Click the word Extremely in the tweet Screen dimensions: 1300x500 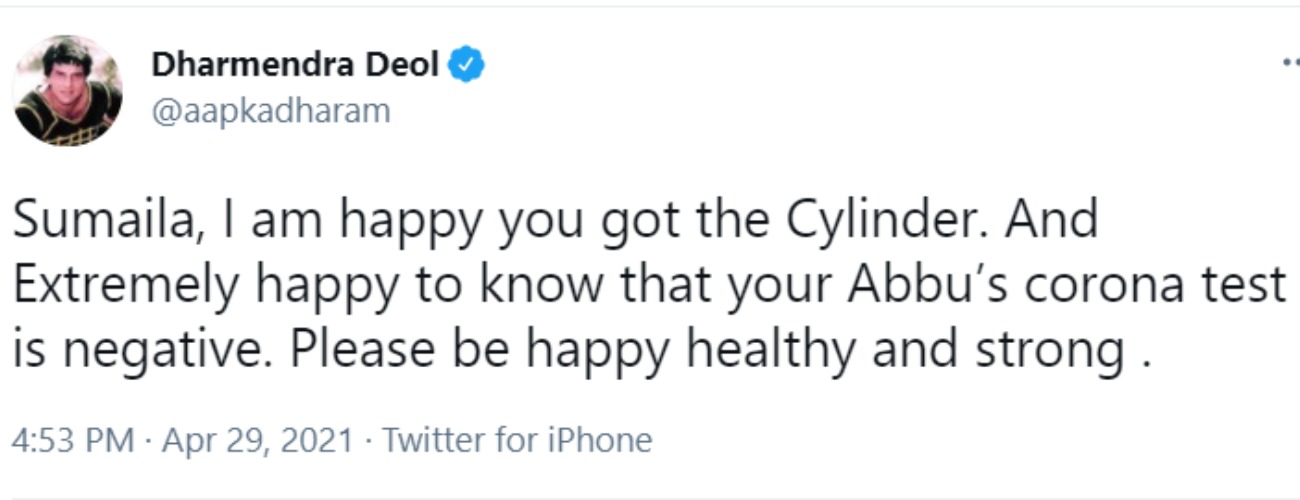click(x=126, y=286)
